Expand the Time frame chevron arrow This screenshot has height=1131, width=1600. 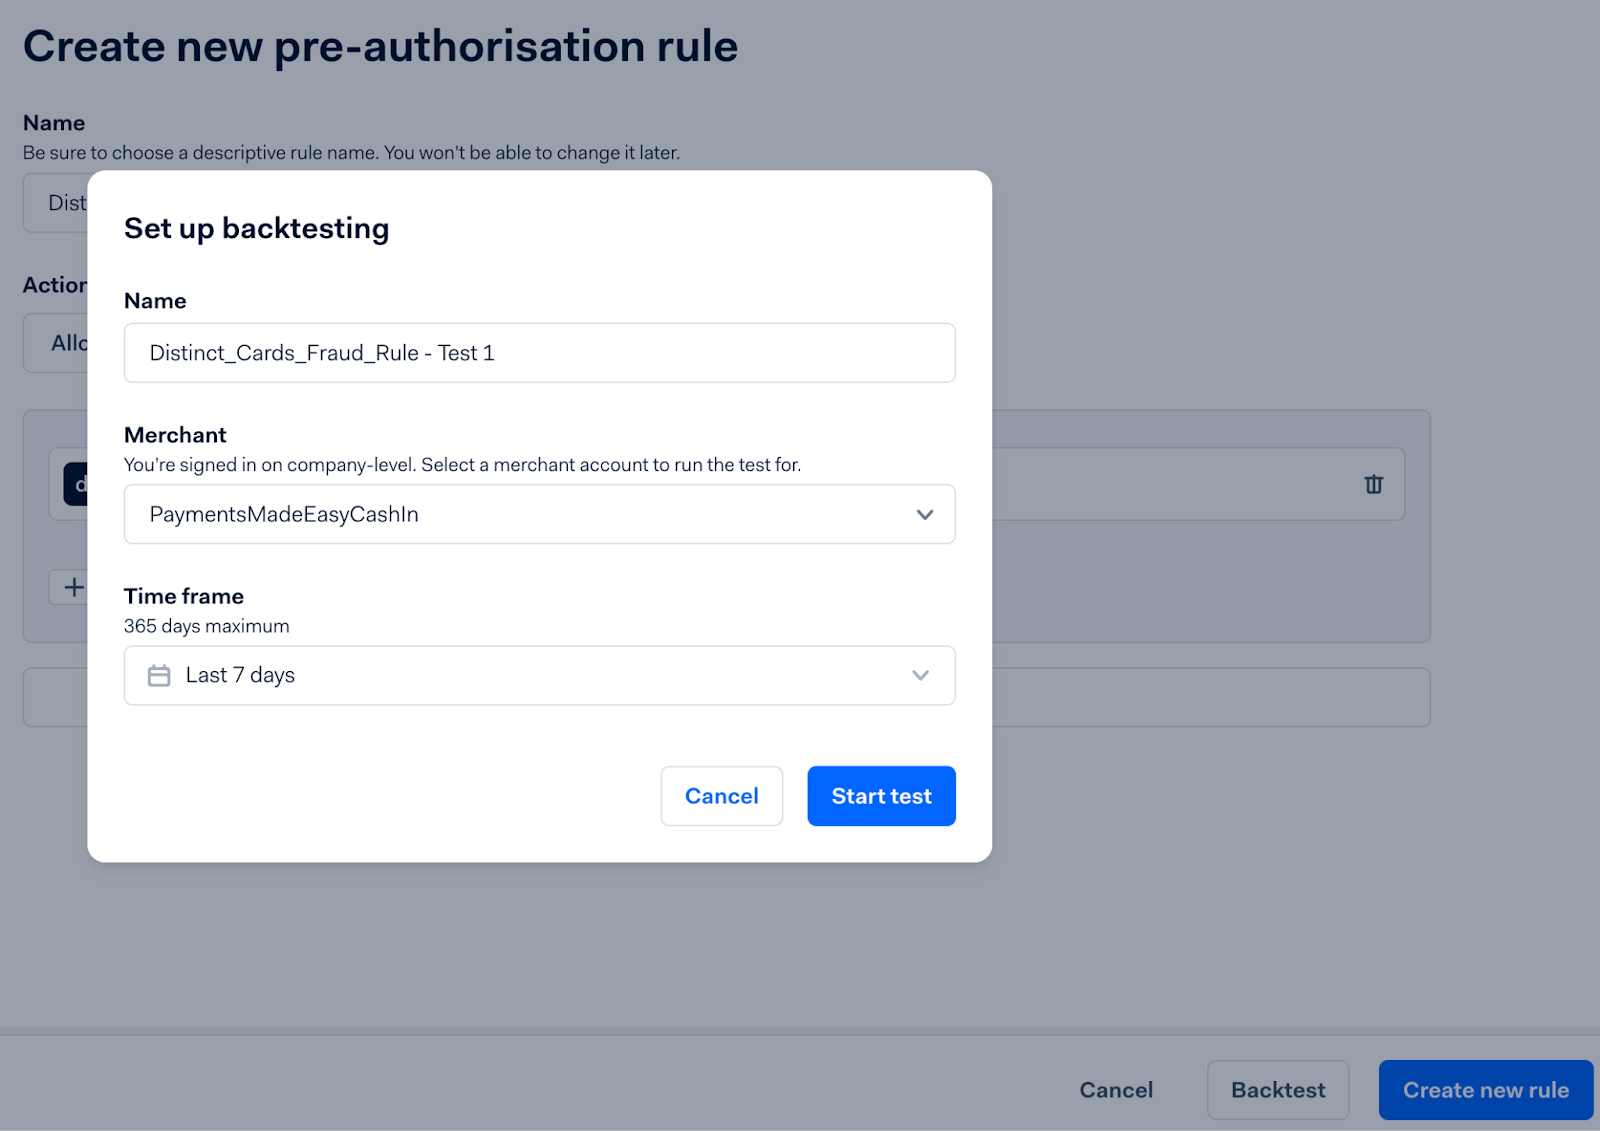(x=921, y=676)
